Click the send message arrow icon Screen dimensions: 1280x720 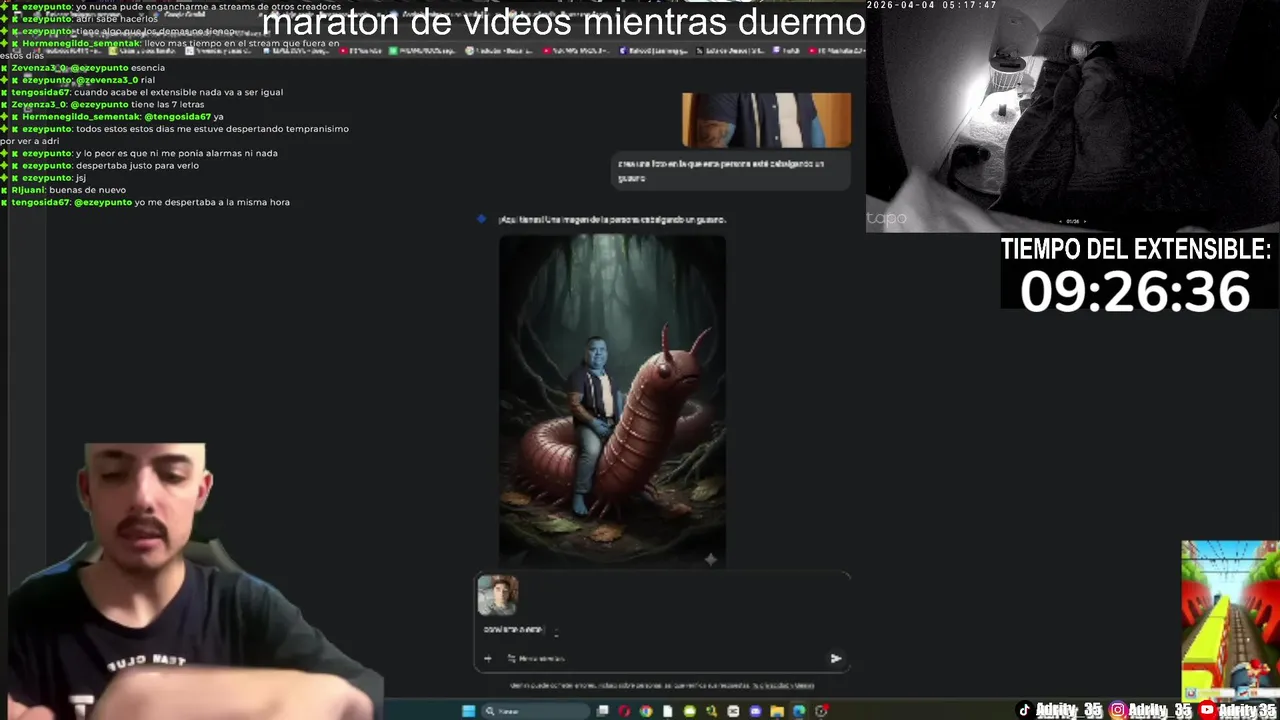[836, 658]
